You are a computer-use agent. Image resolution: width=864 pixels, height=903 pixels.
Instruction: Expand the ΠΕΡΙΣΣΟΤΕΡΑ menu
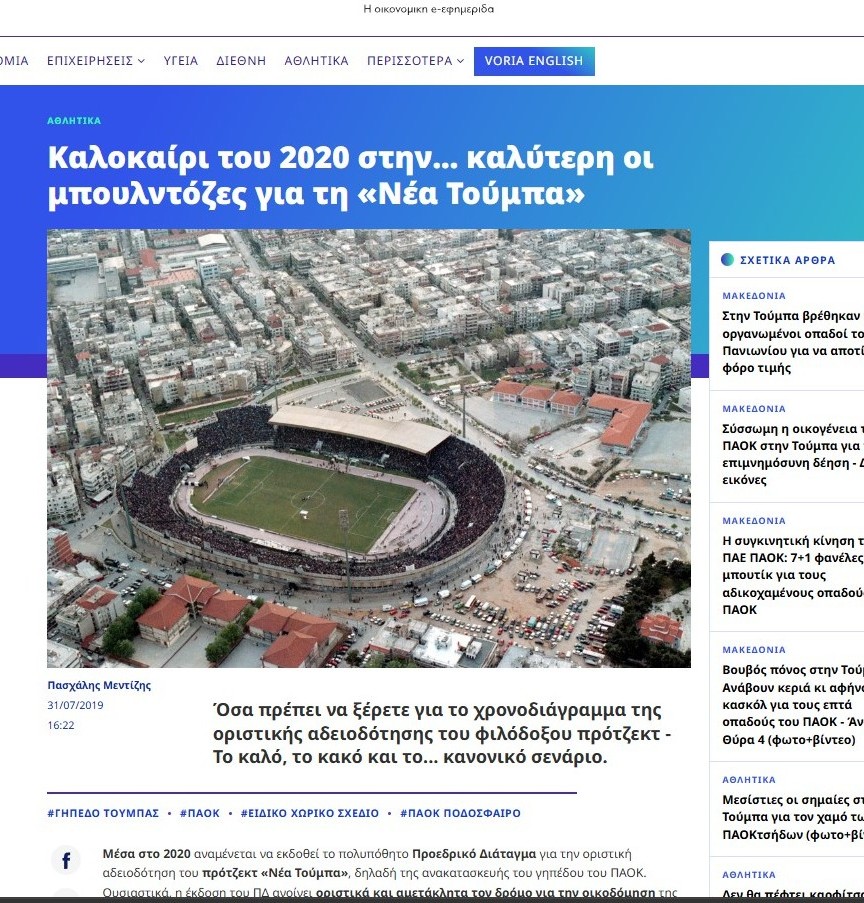pos(415,60)
